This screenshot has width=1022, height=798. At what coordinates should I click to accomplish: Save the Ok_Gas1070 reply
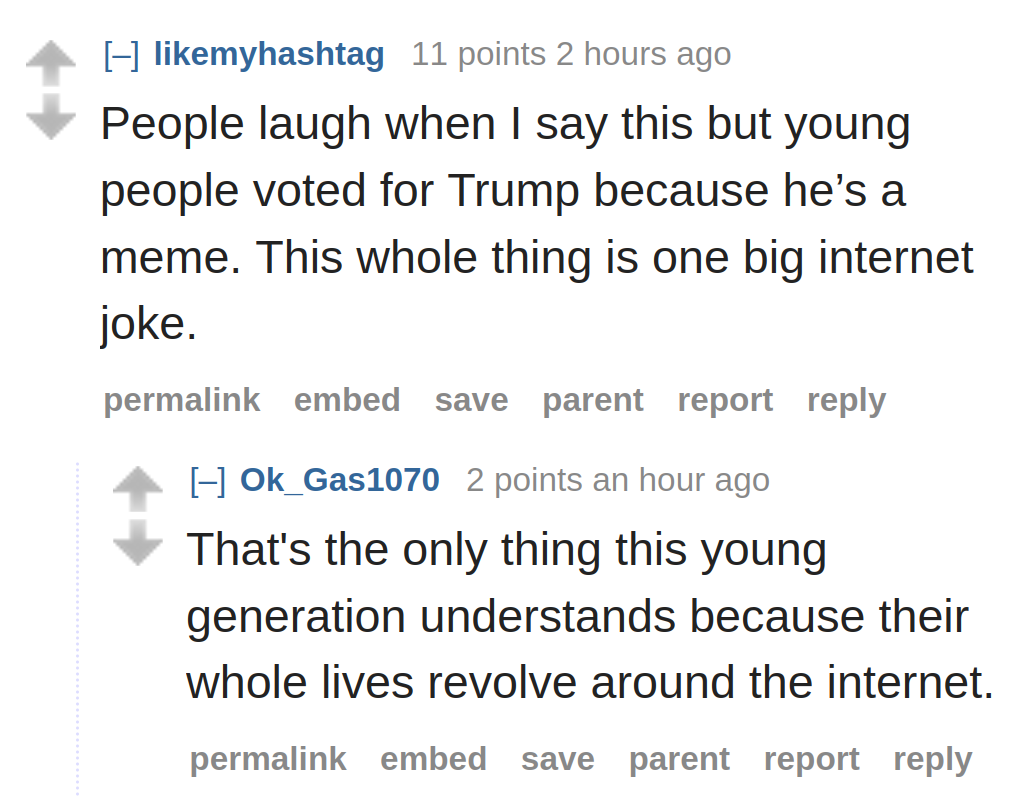(x=557, y=759)
